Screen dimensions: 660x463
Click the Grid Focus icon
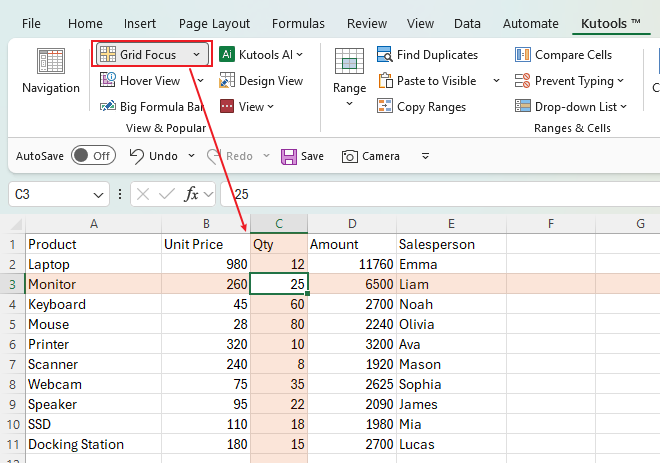(108, 54)
